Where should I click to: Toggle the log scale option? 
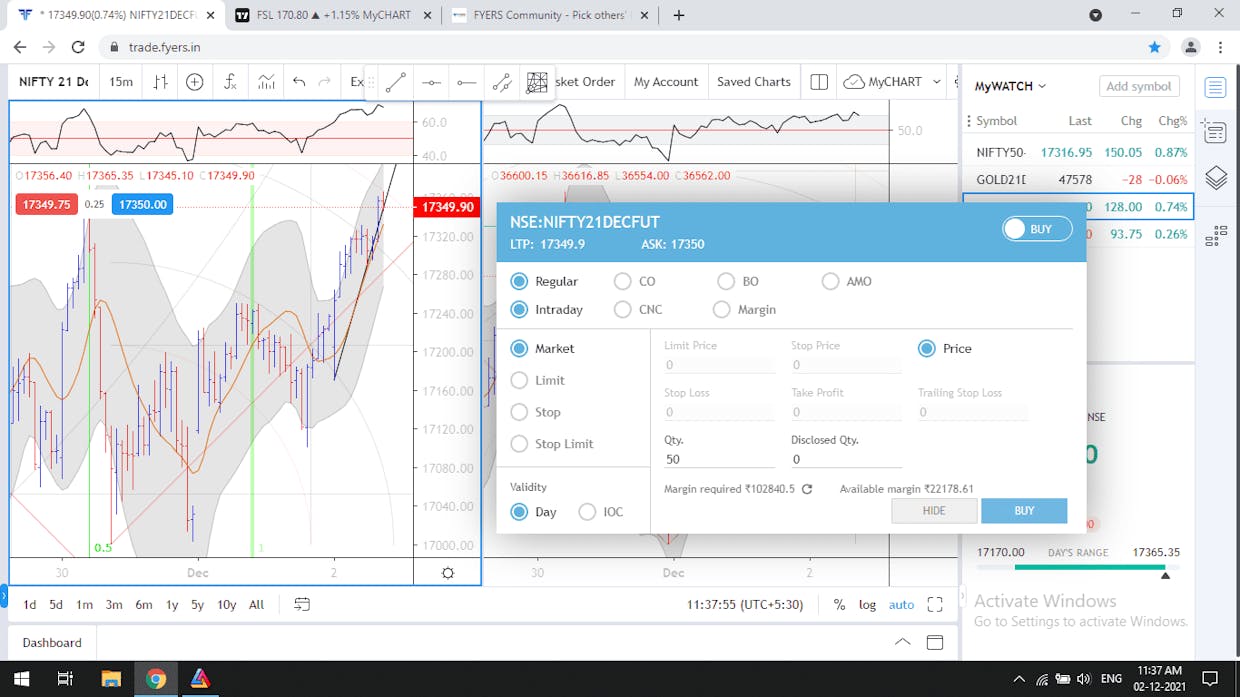867,604
